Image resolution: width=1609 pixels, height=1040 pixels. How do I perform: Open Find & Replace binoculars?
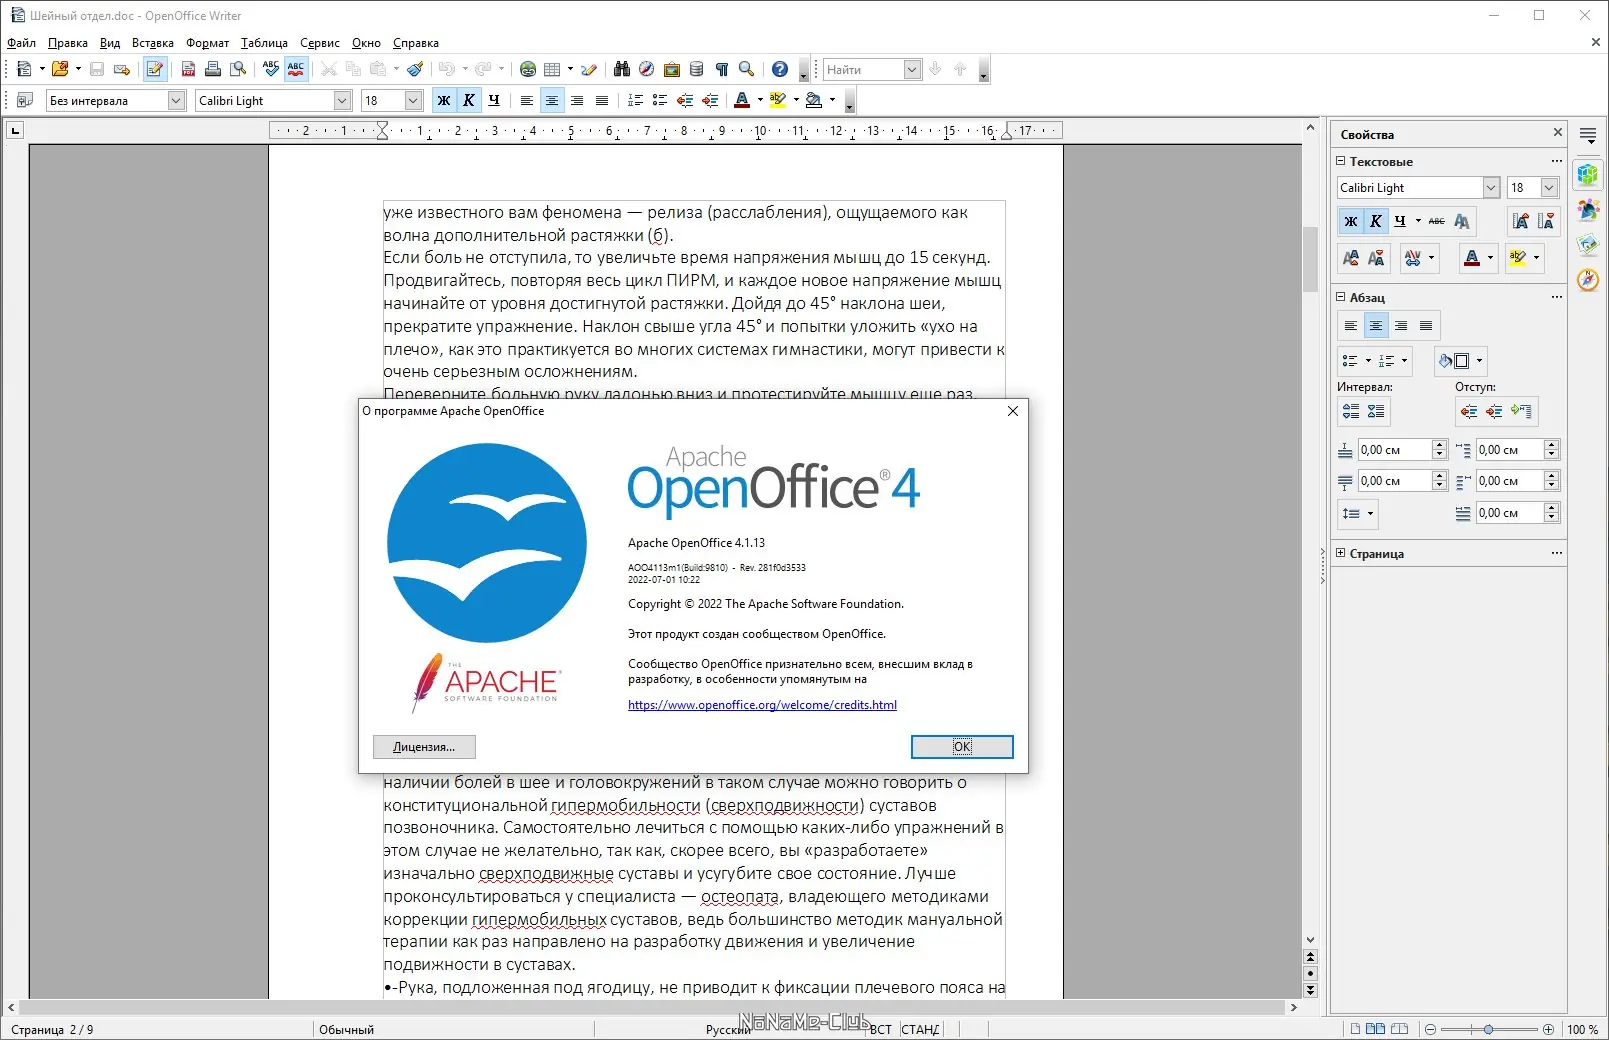coord(622,69)
